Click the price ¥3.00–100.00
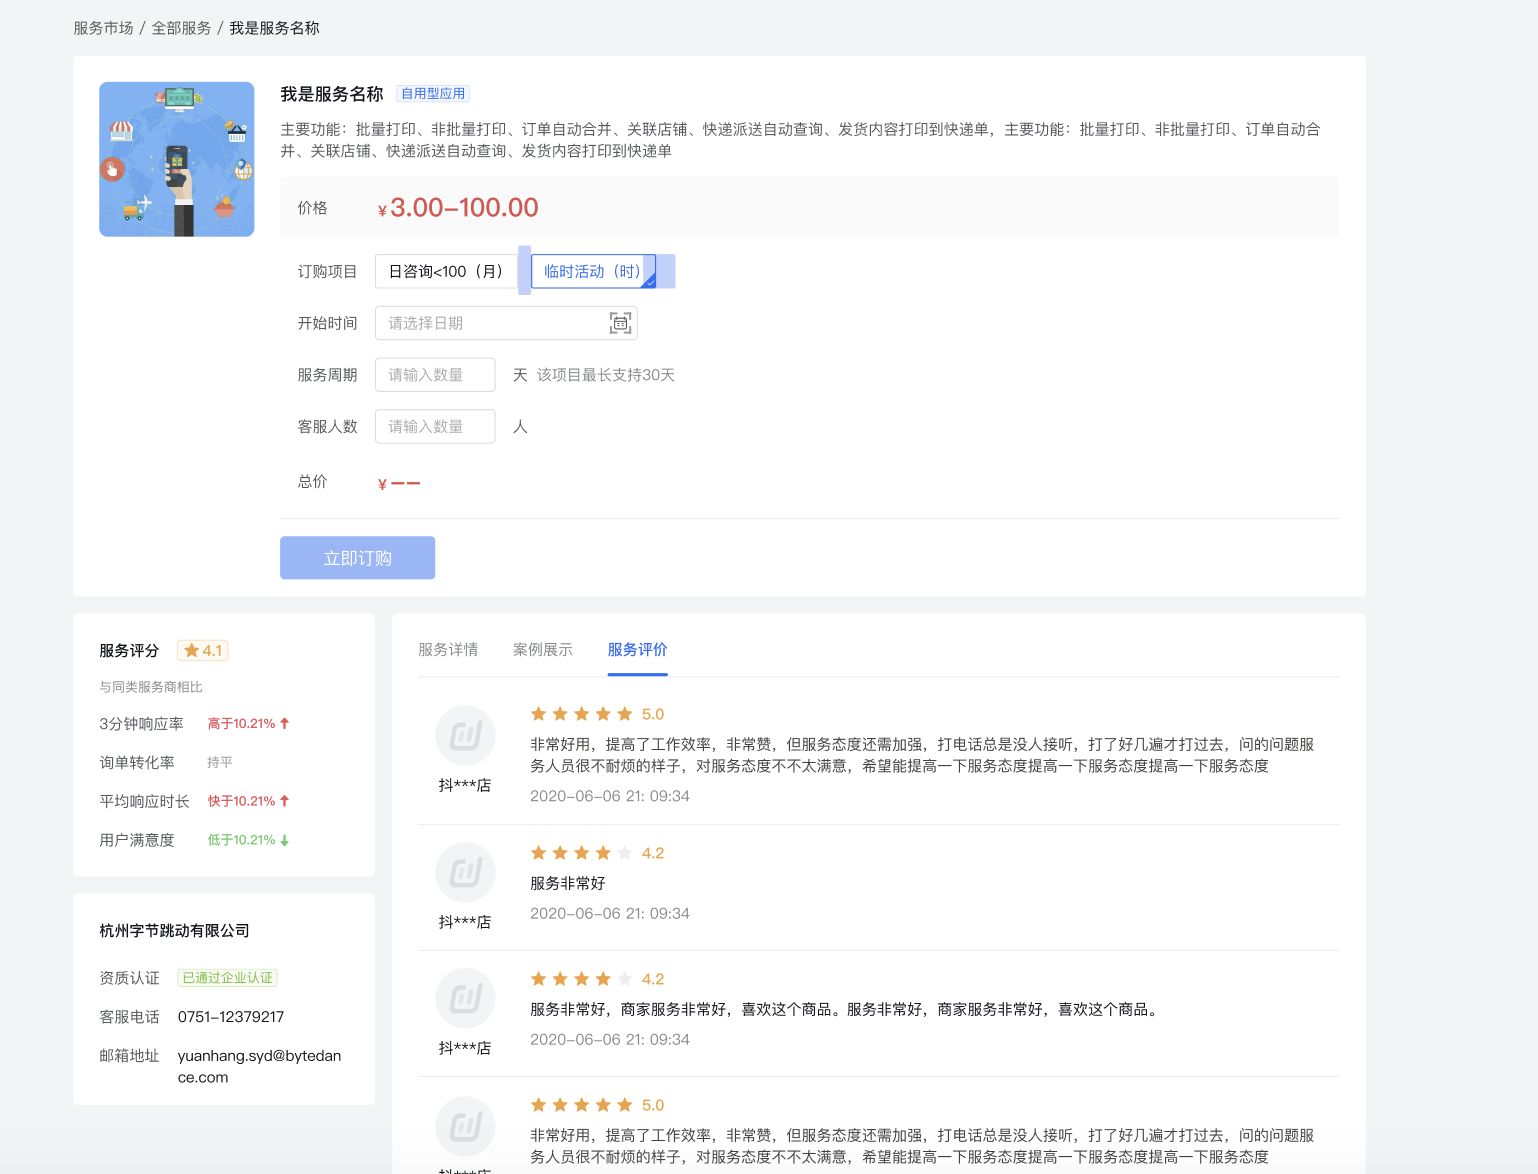Viewport: 1538px width, 1174px height. (458, 207)
